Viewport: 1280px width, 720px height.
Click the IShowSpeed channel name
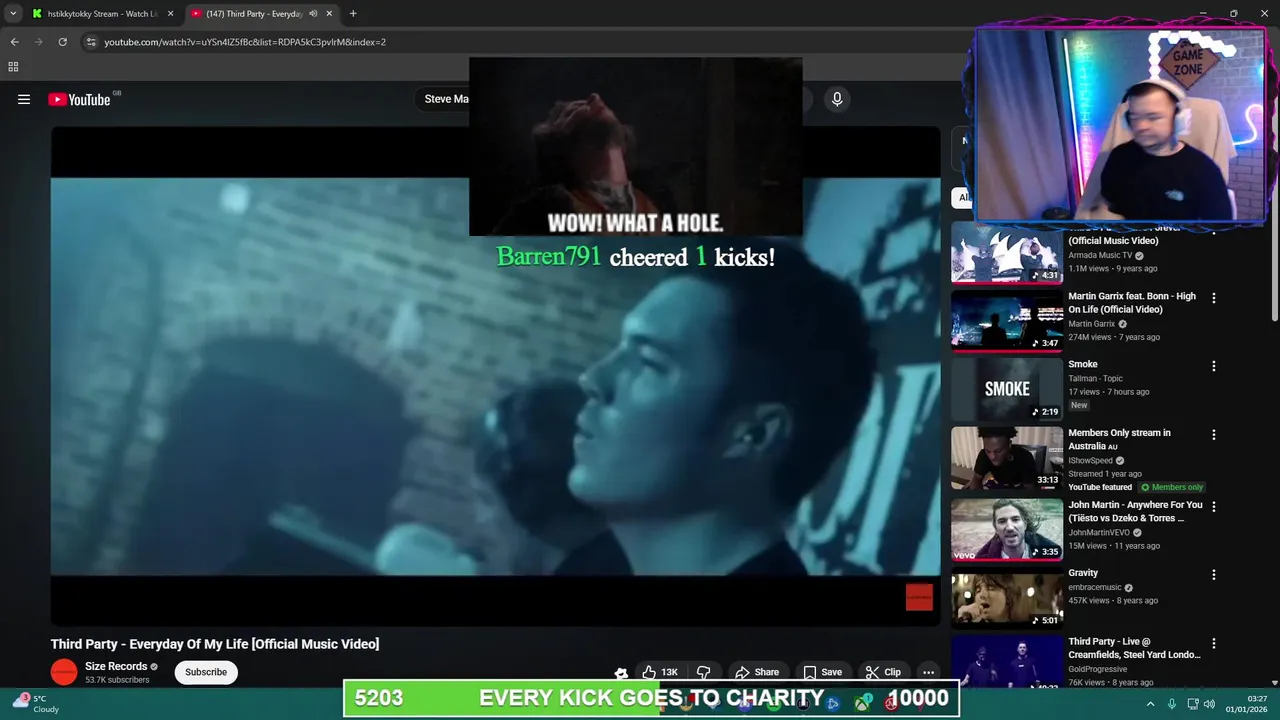click(x=1091, y=461)
